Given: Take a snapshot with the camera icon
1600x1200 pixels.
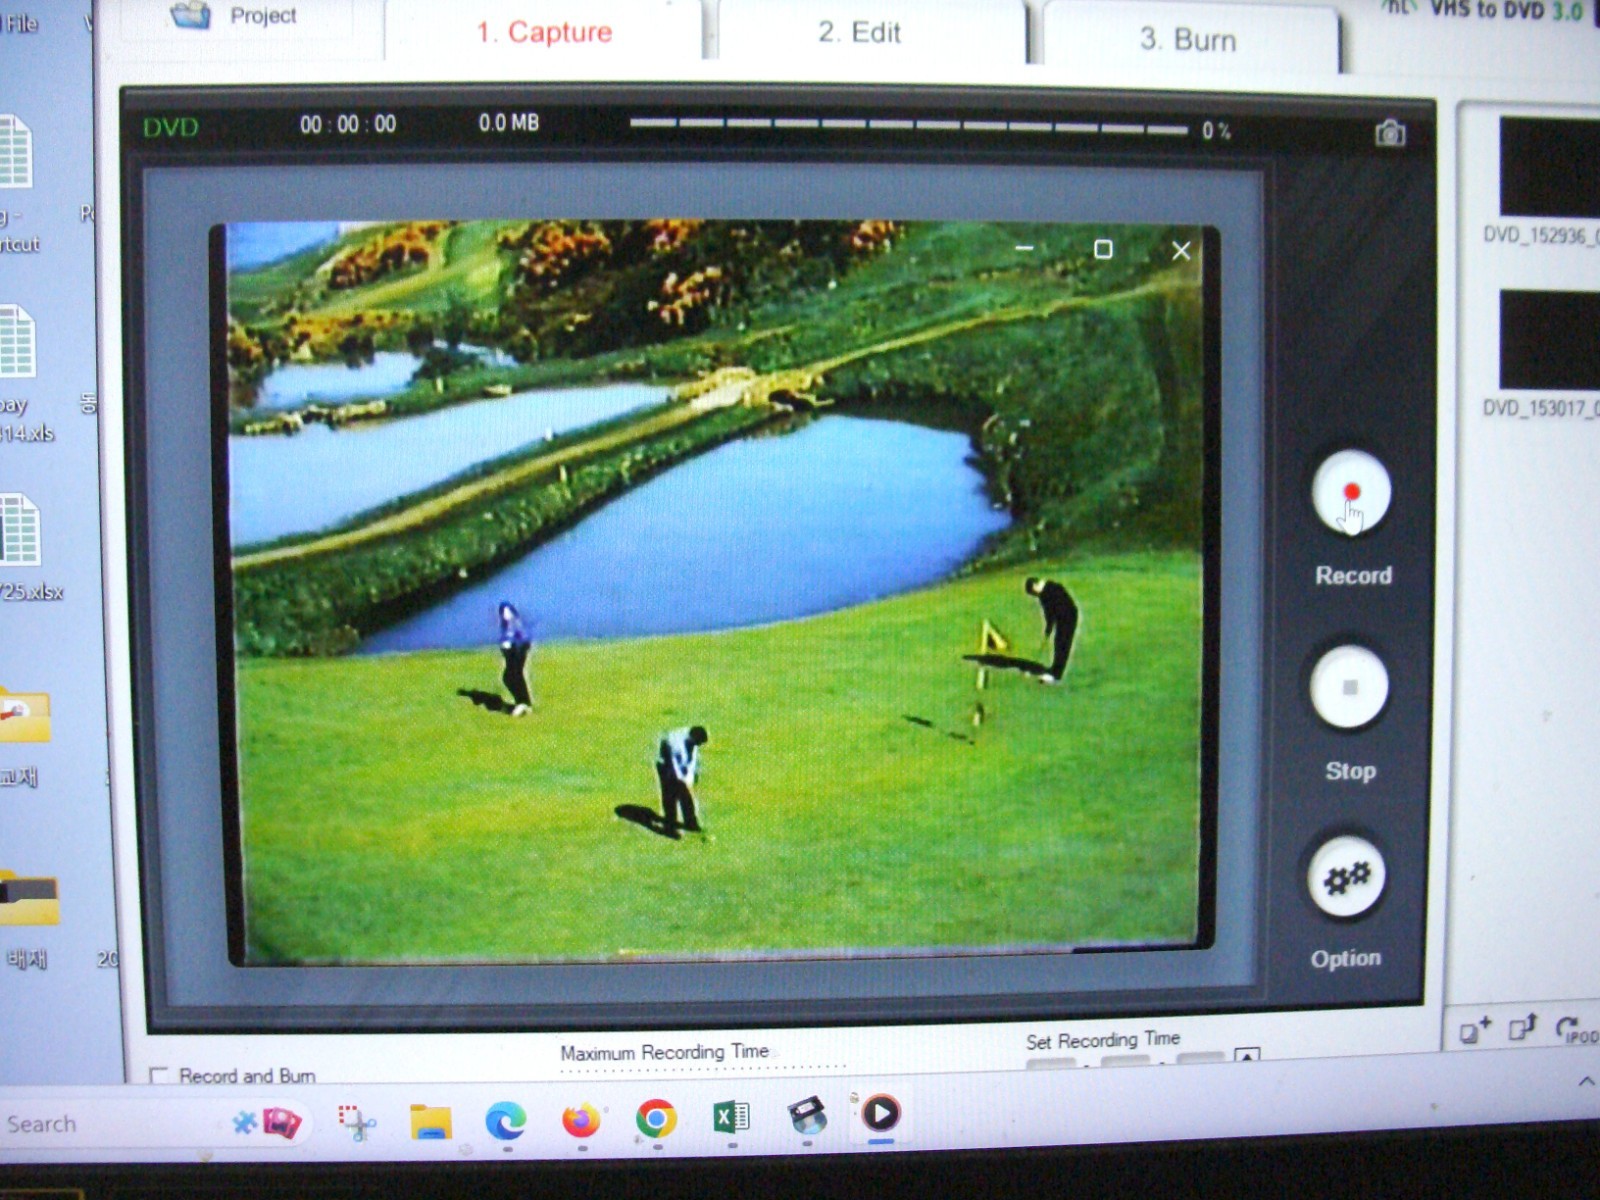Looking at the screenshot, I should coord(1390,133).
